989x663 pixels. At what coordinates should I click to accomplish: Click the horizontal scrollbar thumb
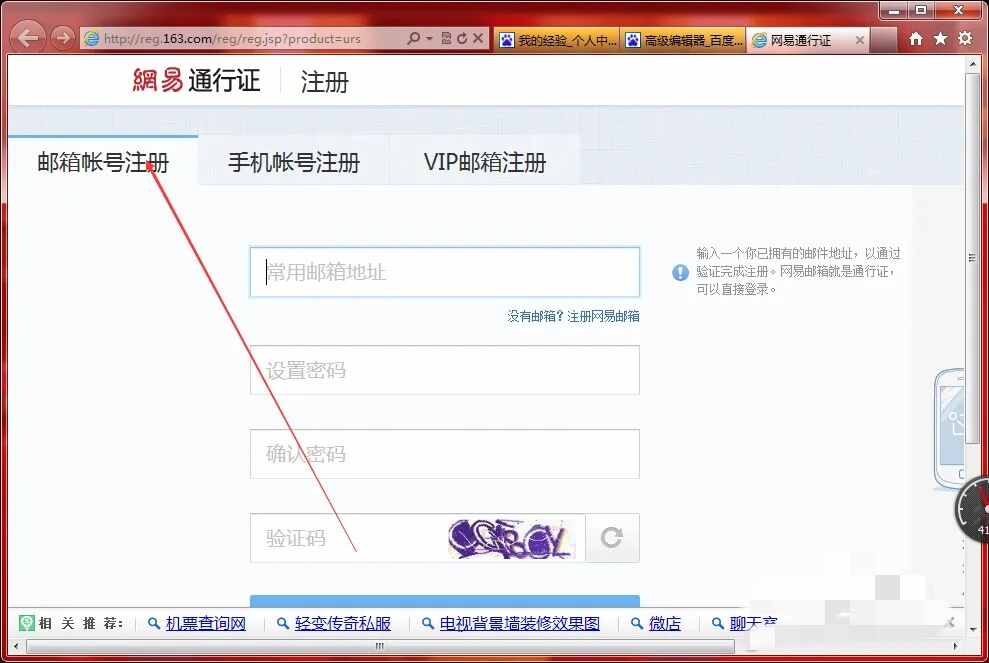pos(380,646)
